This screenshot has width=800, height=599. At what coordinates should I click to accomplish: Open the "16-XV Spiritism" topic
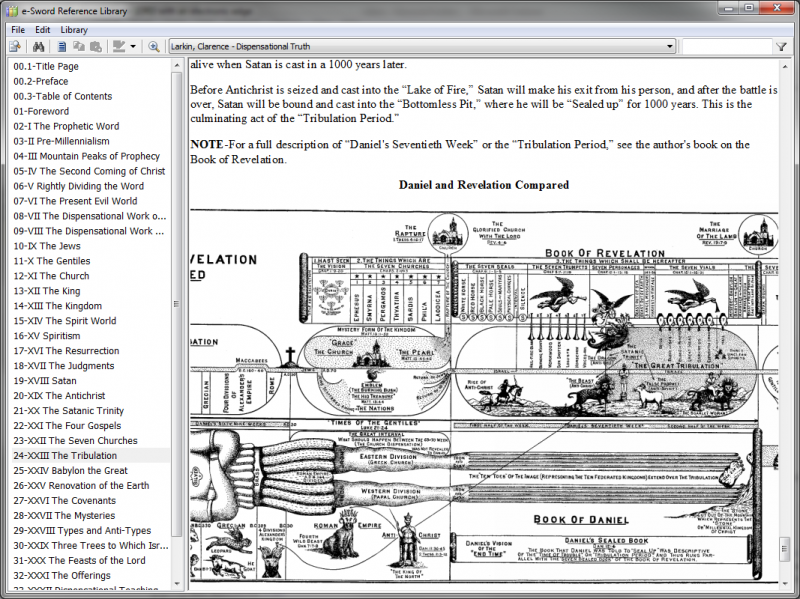click(47, 336)
